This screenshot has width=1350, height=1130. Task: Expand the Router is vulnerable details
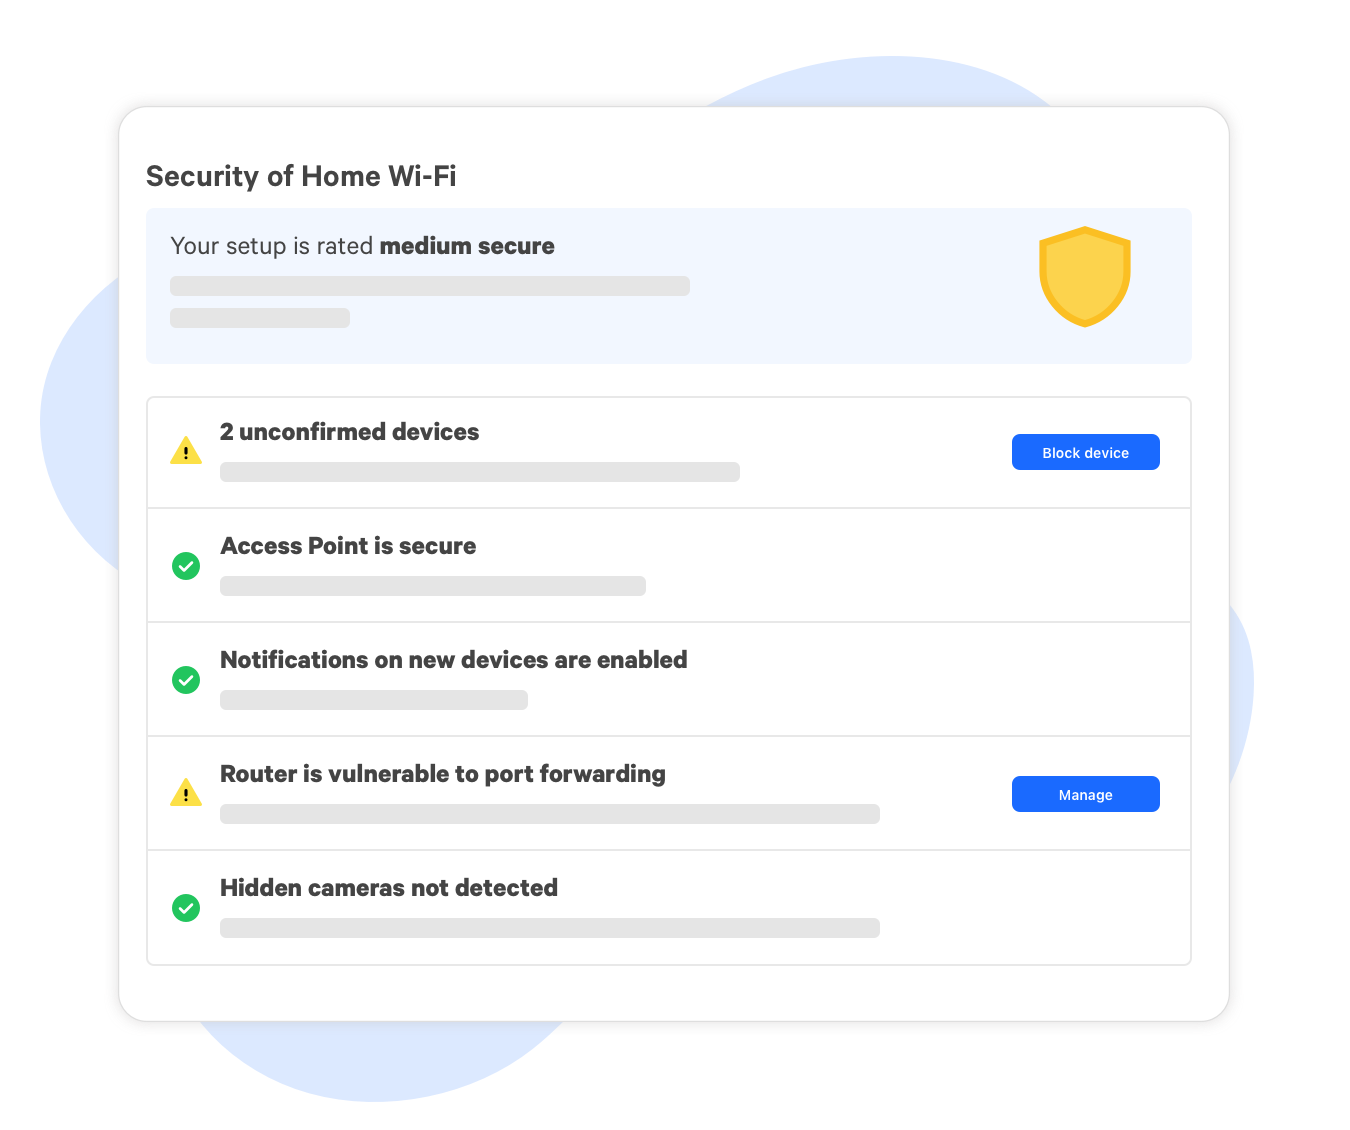(x=443, y=773)
